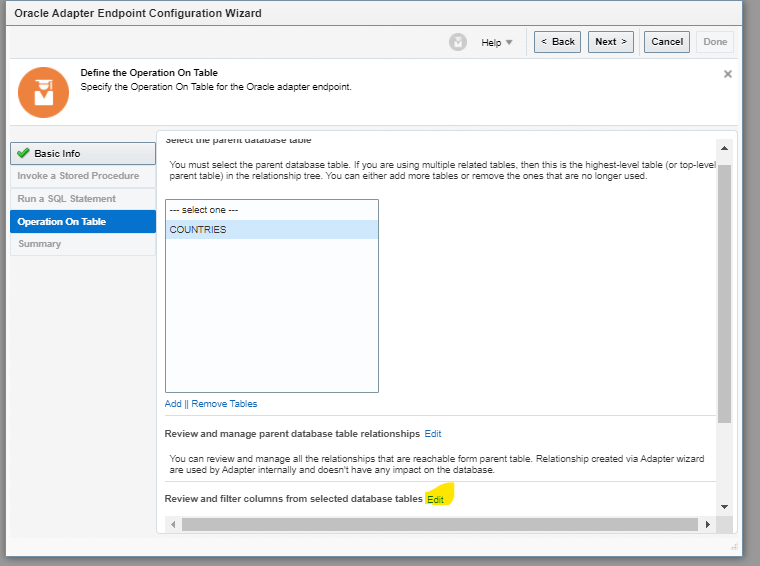Open the Help dropdown menu
The height and width of the screenshot is (566, 760).
tap(497, 42)
